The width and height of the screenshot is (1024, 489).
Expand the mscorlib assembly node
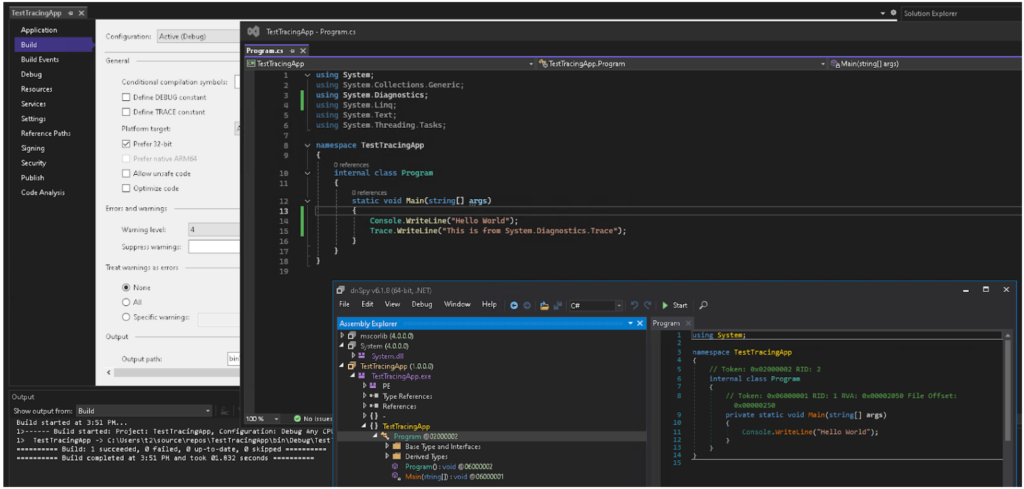tap(342, 335)
